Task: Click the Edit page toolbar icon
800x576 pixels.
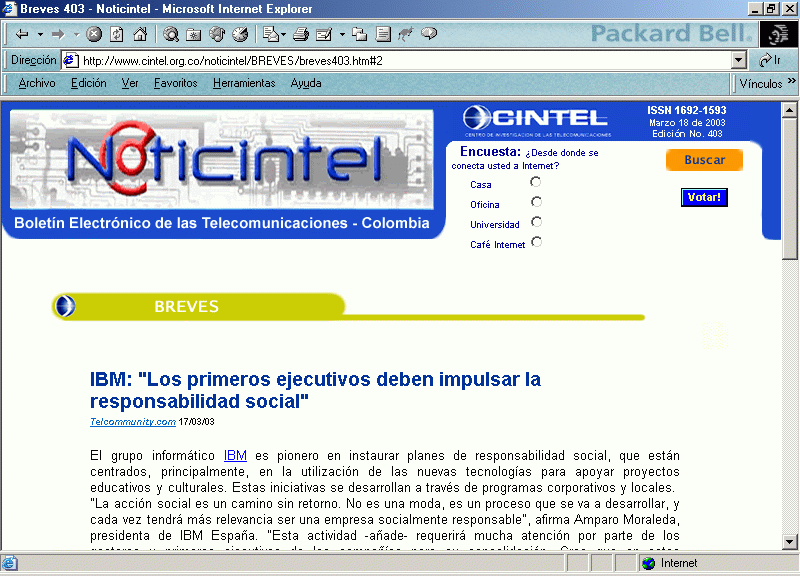Action: pos(324,34)
